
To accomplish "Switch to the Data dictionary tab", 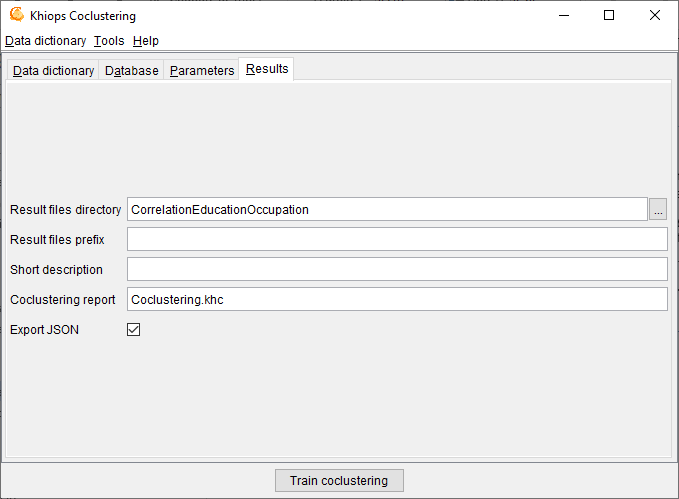I will 53,71.
